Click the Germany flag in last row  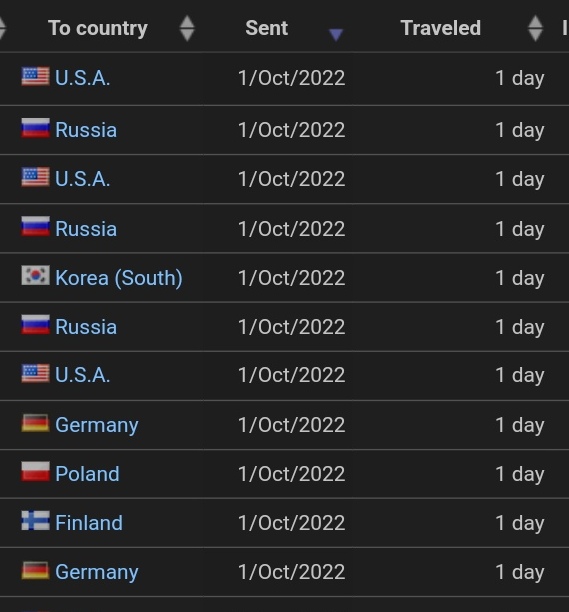click(36, 570)
